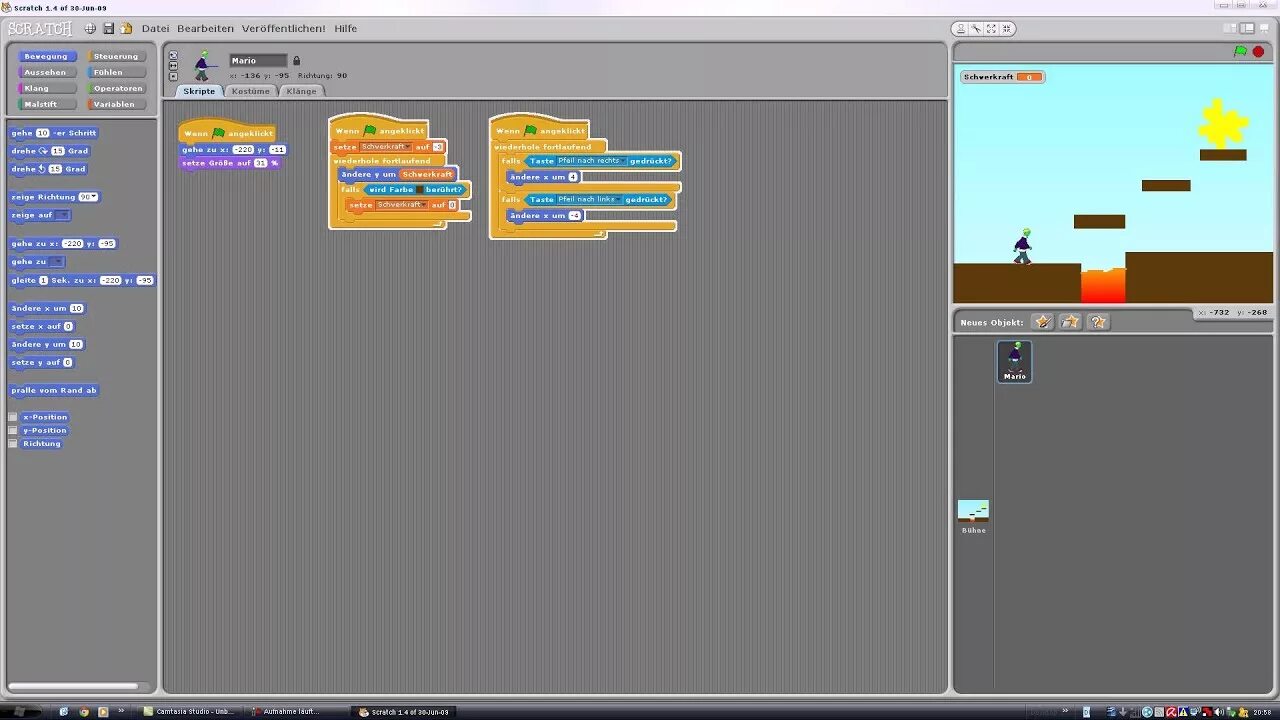Viewport: 1280px width, 720px height.
Task: Click the gleite 1 Sek. zu x y block
Action: point(82,281)
